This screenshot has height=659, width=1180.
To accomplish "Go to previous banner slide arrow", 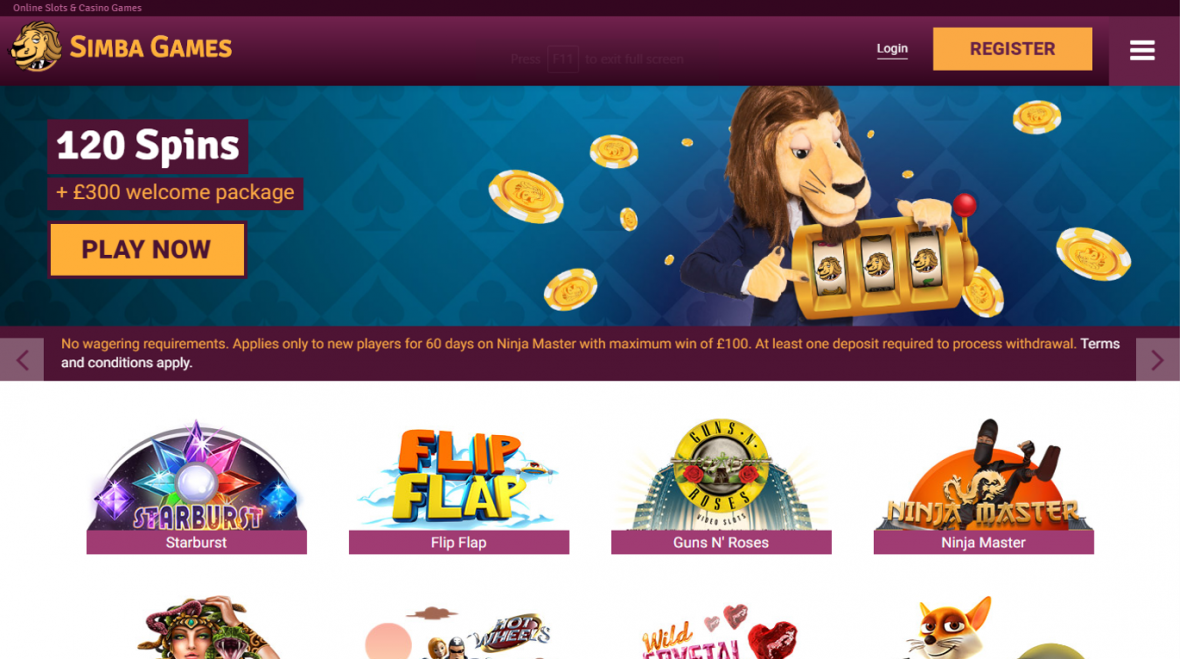I will pyautogui.click(x=22, y=360).
